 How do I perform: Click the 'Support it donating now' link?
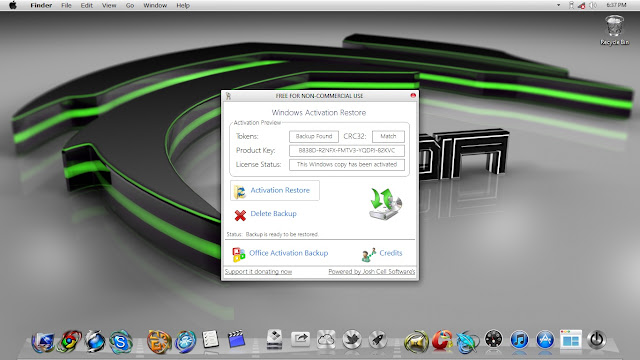click(258, 271)
